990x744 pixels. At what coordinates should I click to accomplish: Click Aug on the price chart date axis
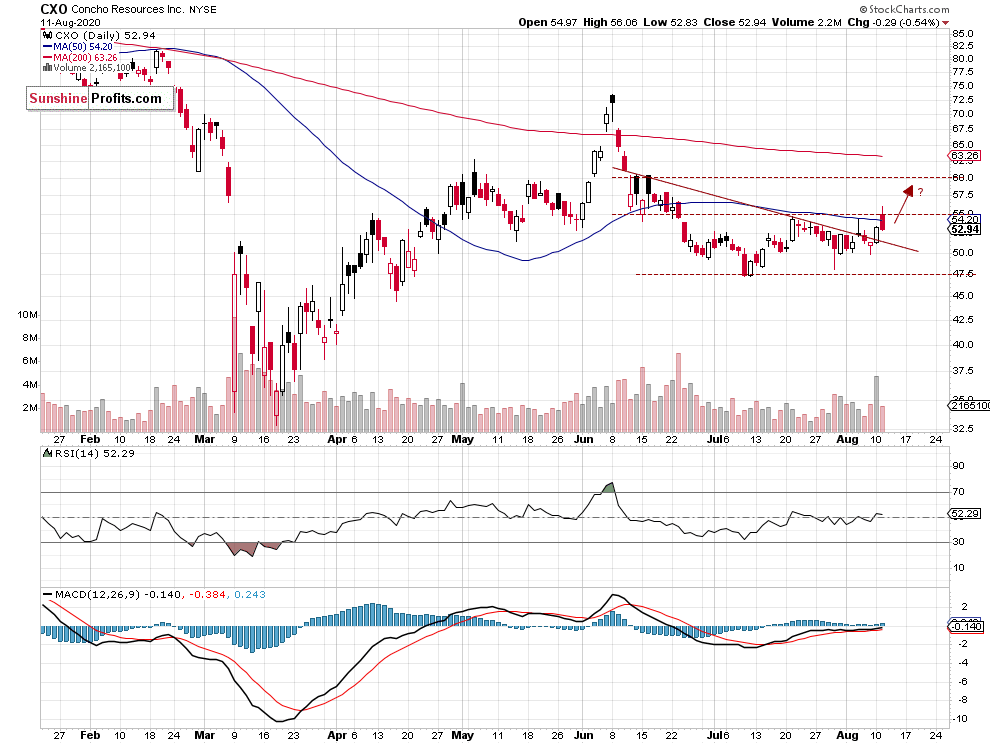tap(847, 439)
